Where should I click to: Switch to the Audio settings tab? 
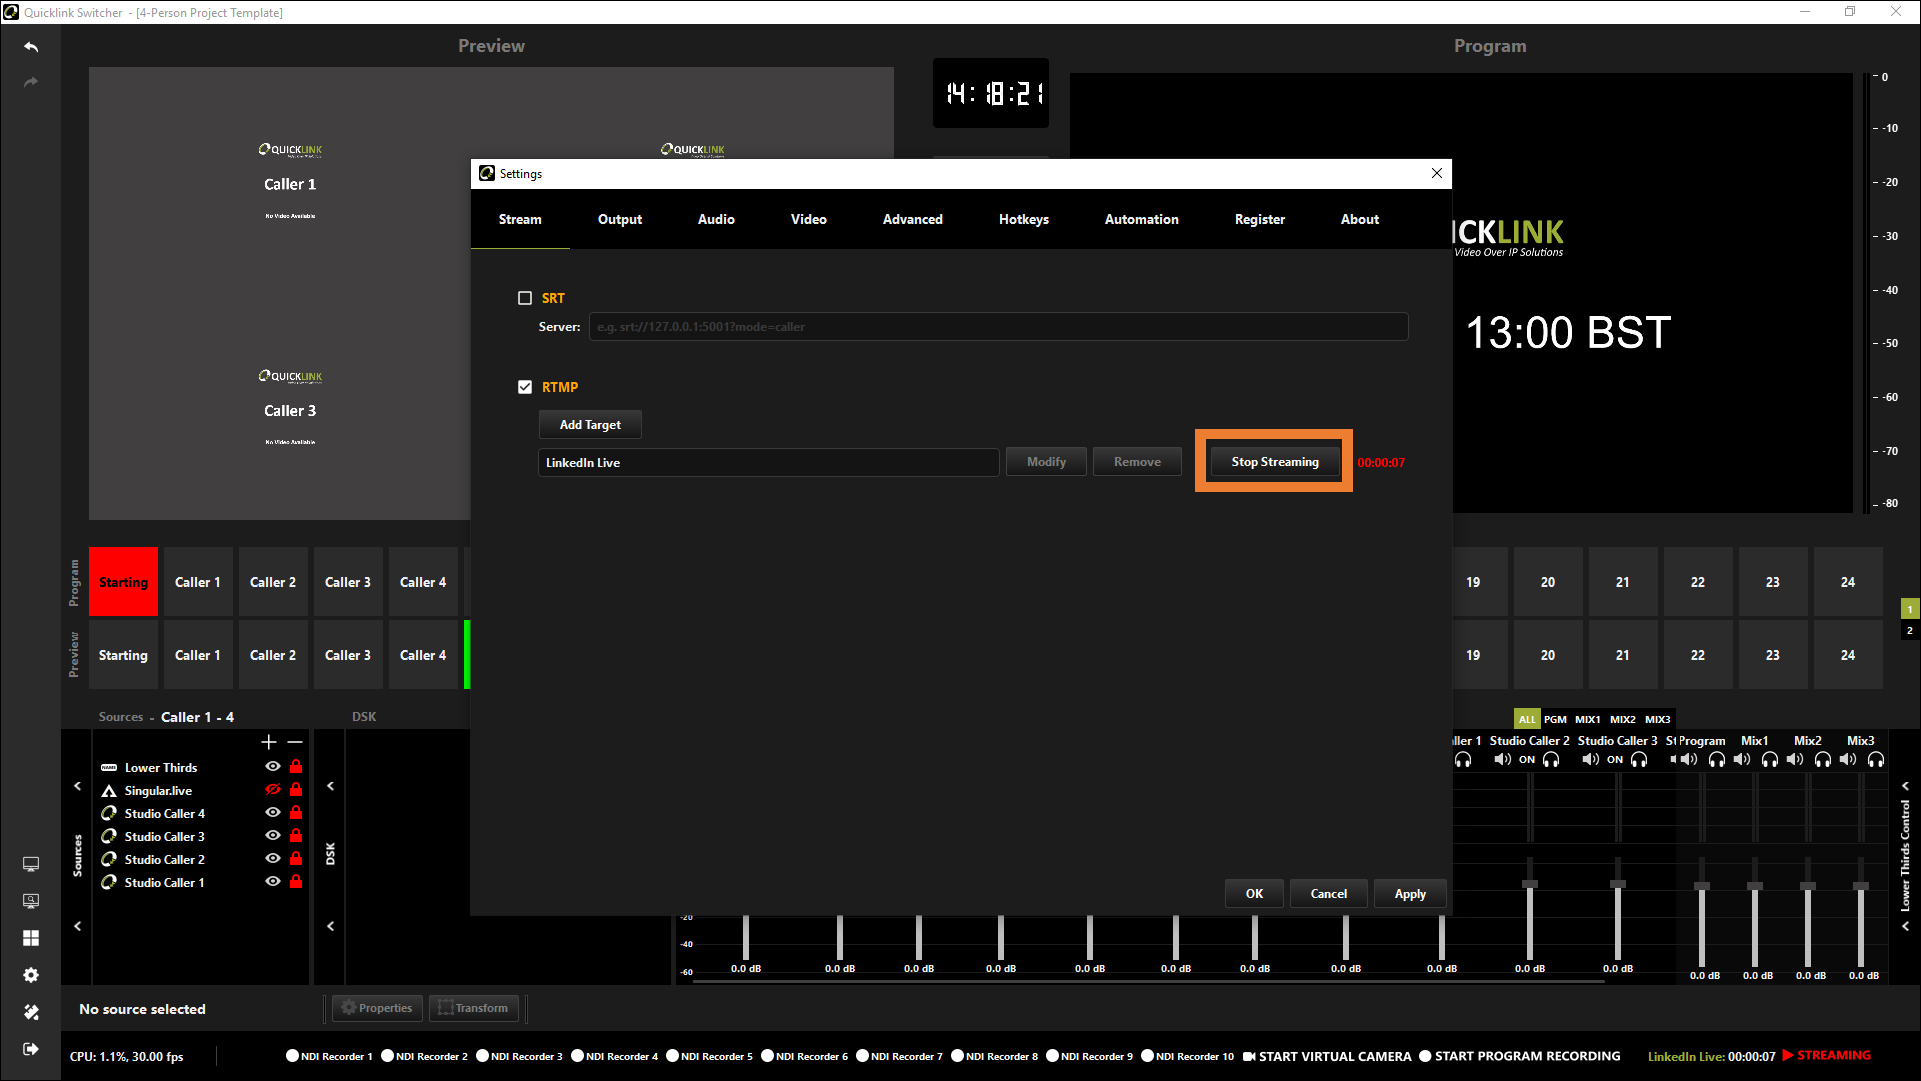(716, 219)
